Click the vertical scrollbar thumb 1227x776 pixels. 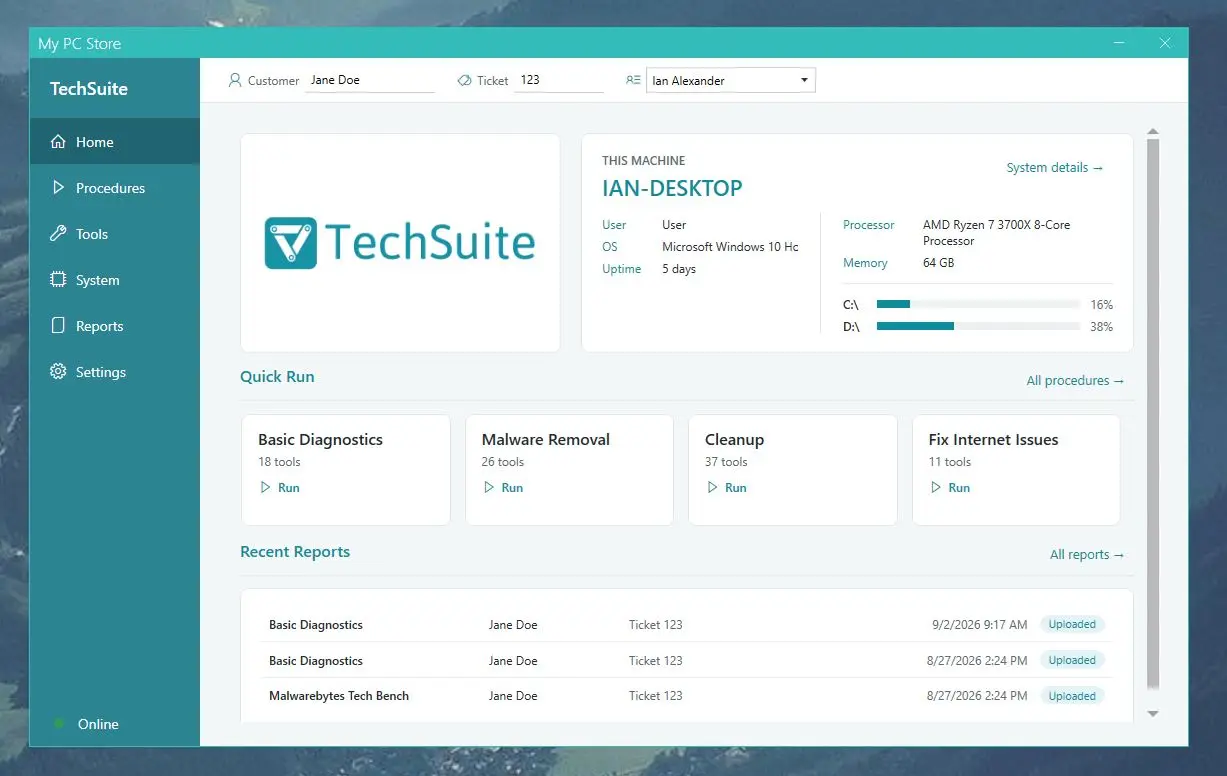click(1152, 413)
